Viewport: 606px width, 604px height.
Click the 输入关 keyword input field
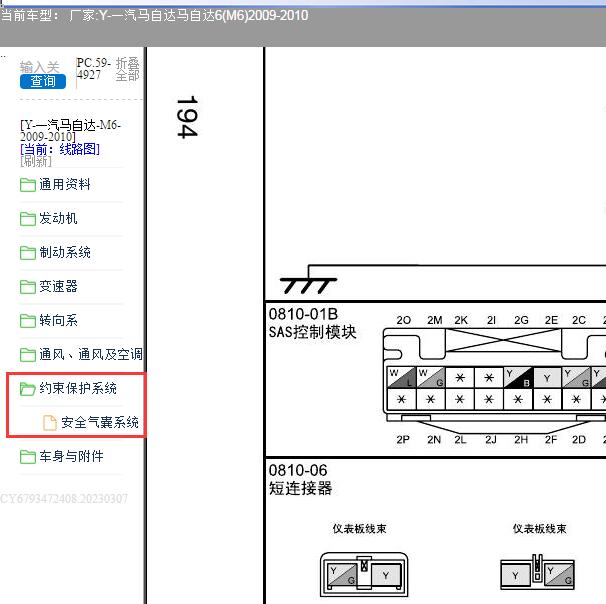pyautogui.click(x=40, y=67)
